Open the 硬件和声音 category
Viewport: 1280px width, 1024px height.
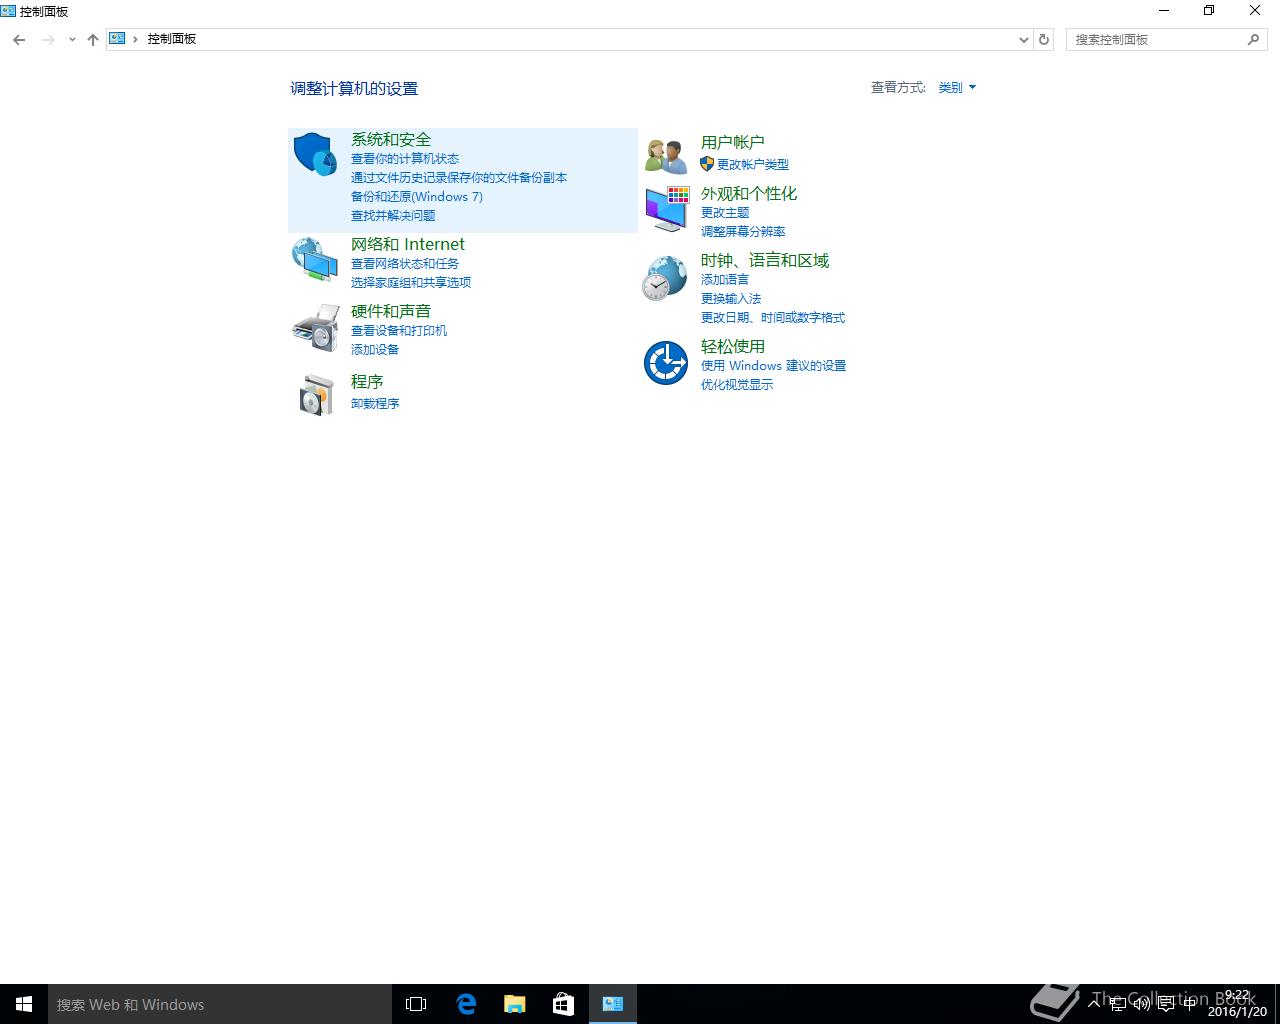(x=391, y=311)
